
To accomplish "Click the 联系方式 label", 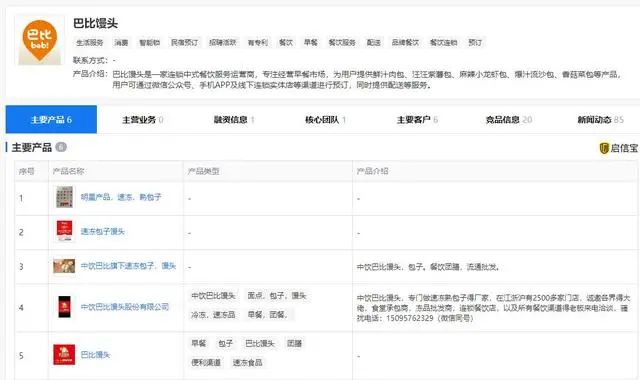I will pyautogui.click(x=90, y=60).
